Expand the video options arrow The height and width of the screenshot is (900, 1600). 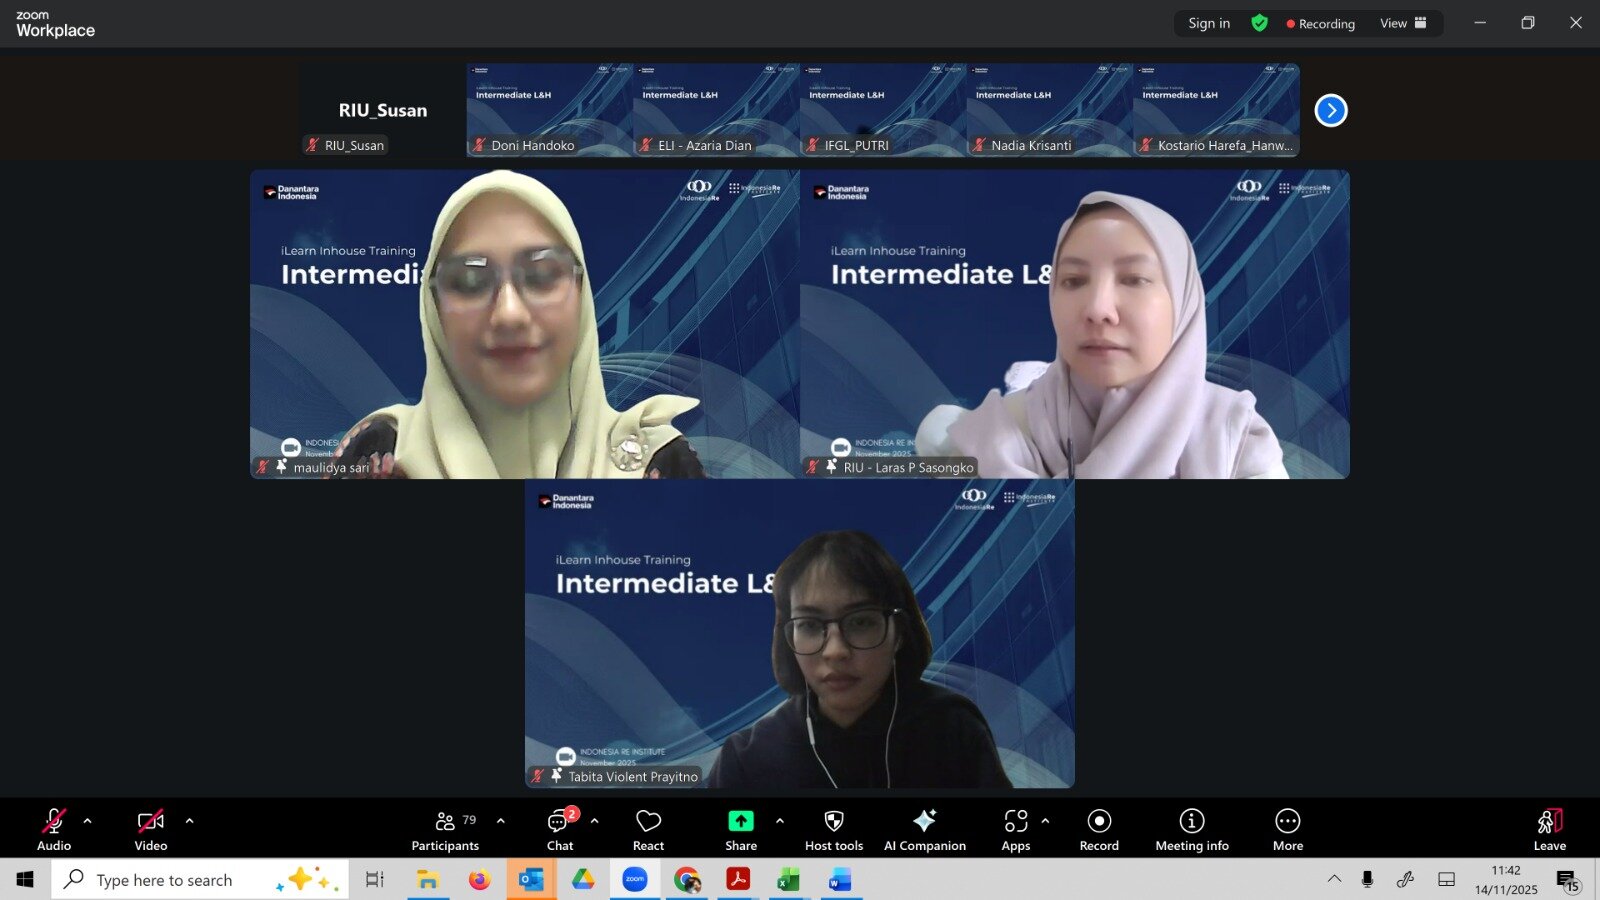pos(189,821)
